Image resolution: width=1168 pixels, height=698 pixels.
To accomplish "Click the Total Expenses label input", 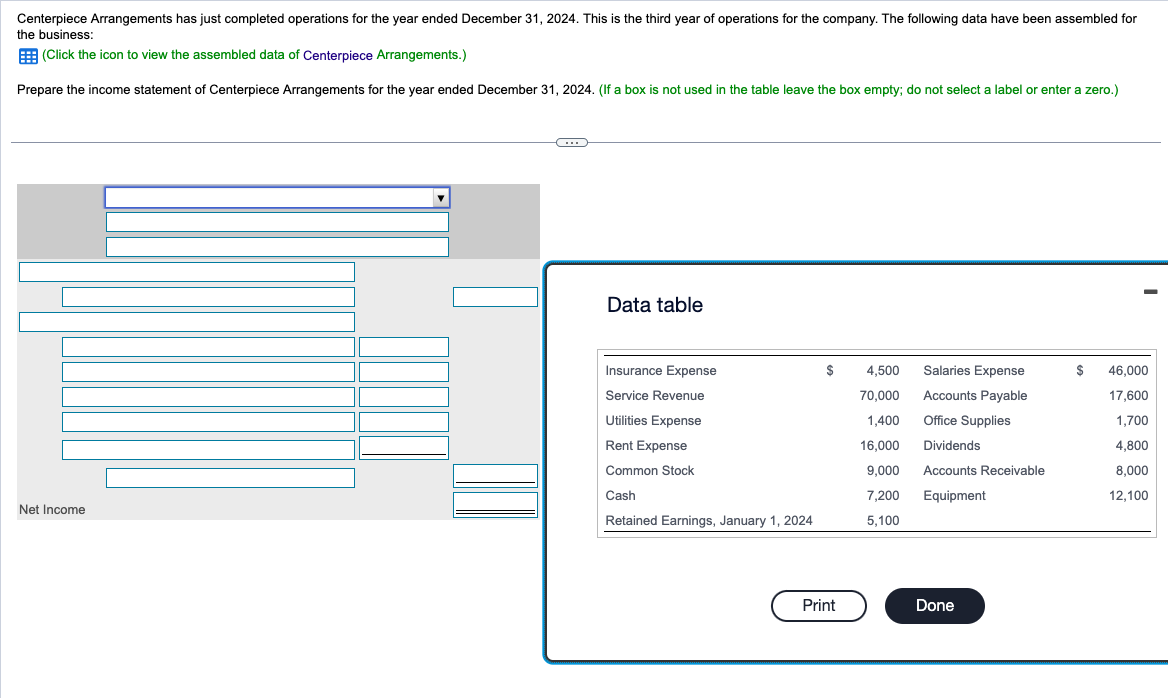I will point(230,478).
